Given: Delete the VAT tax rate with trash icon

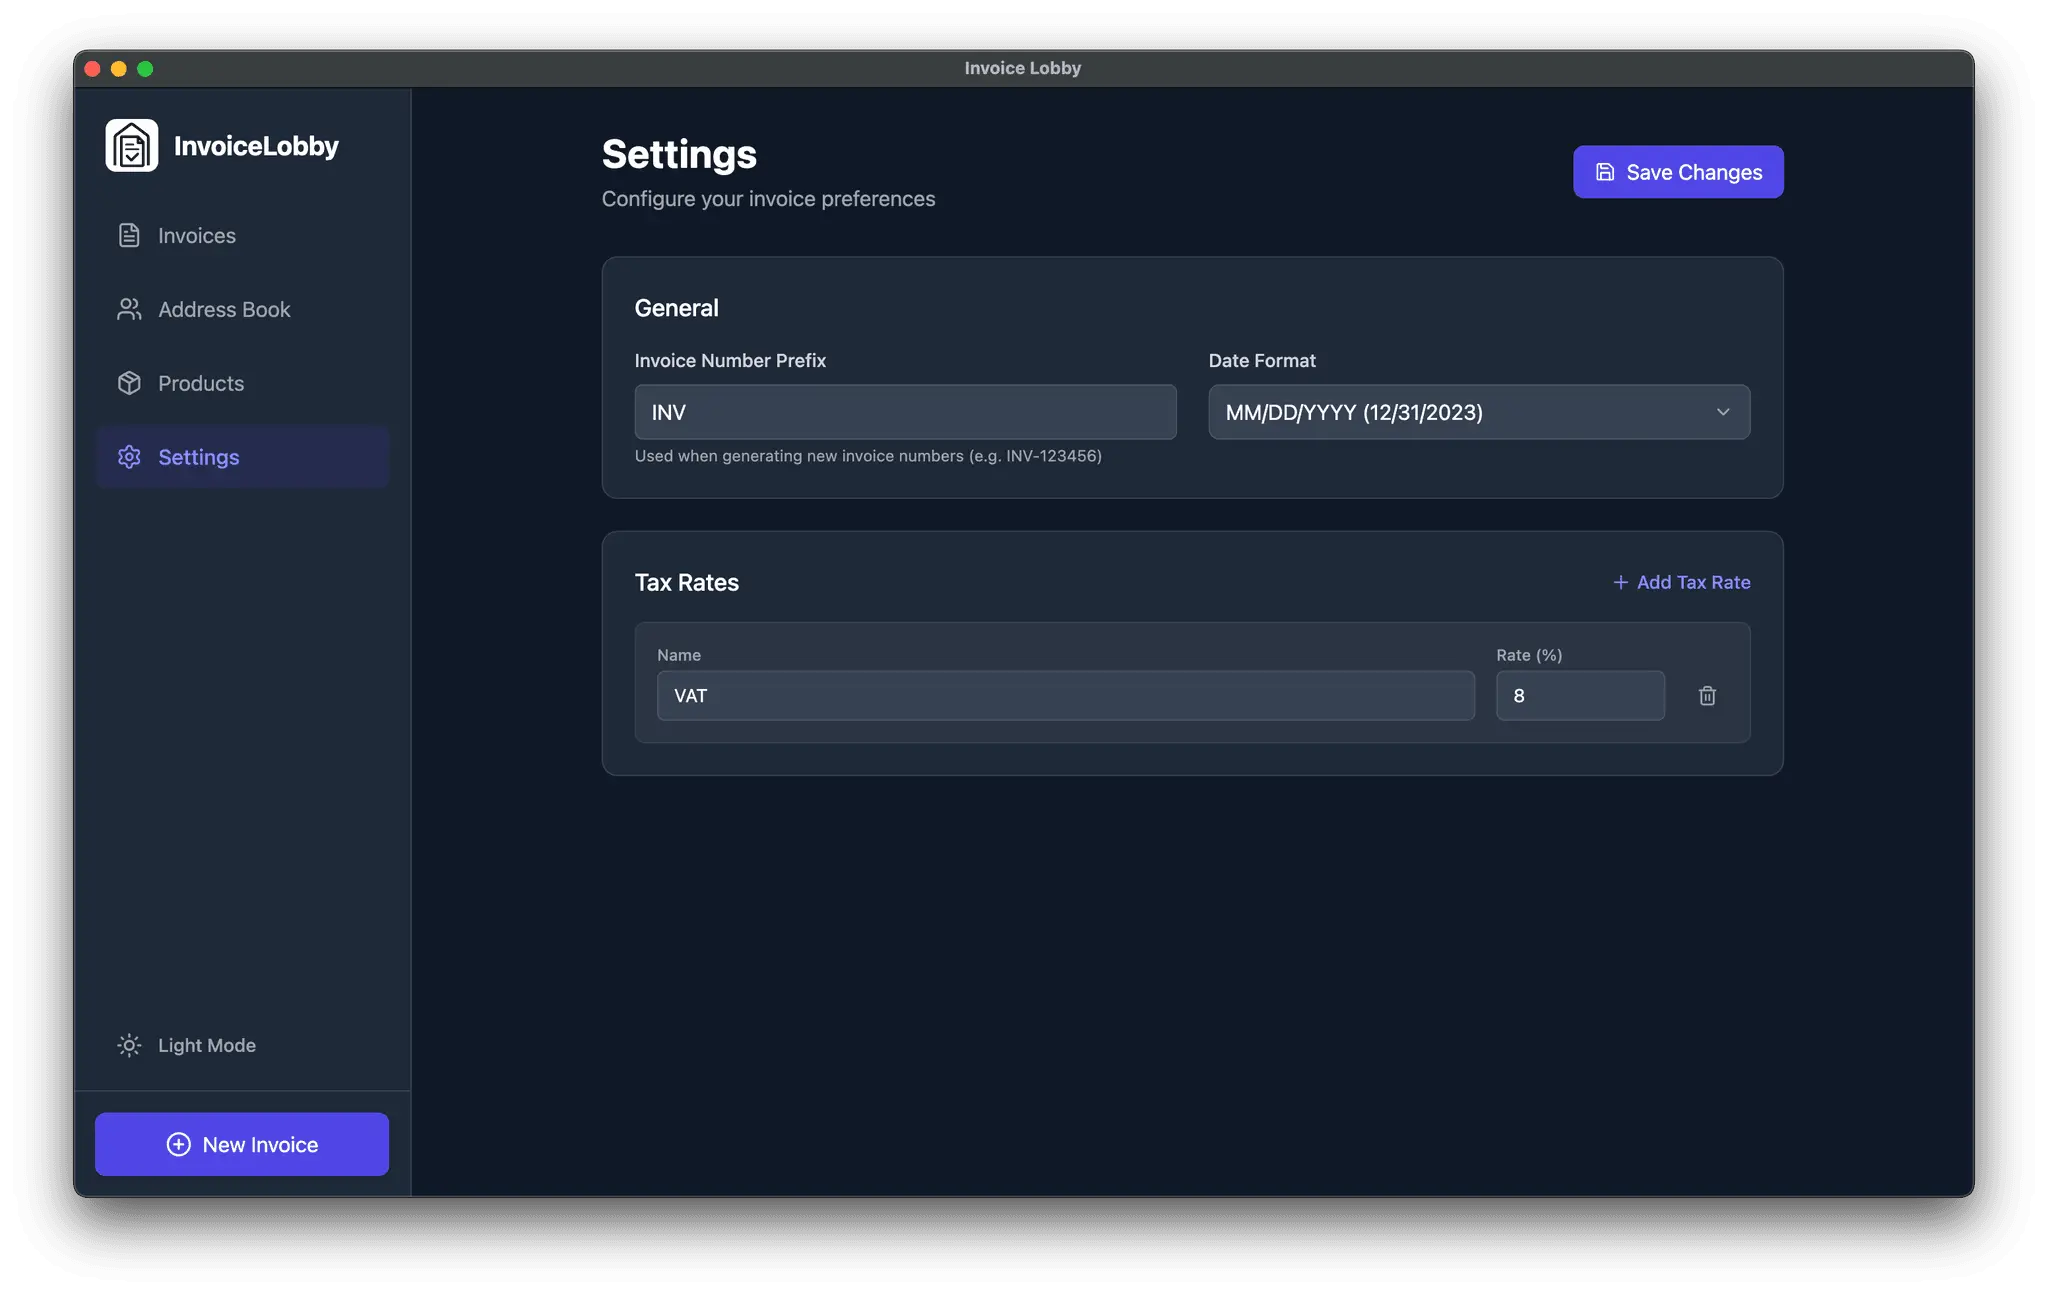Looking at the screenshot, I should (x=1707, y=696).
